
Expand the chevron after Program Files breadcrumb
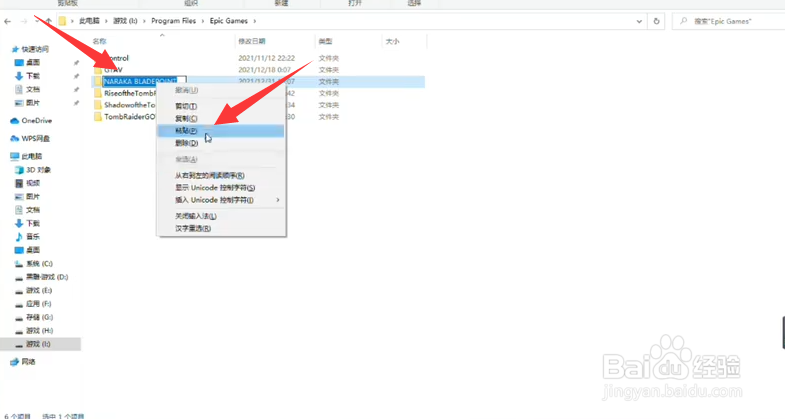click(x=203, y=21)
